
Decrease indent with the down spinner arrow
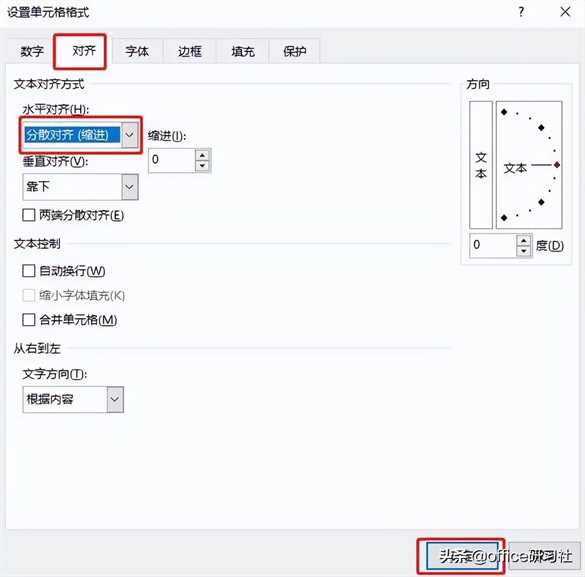point(202,166)
